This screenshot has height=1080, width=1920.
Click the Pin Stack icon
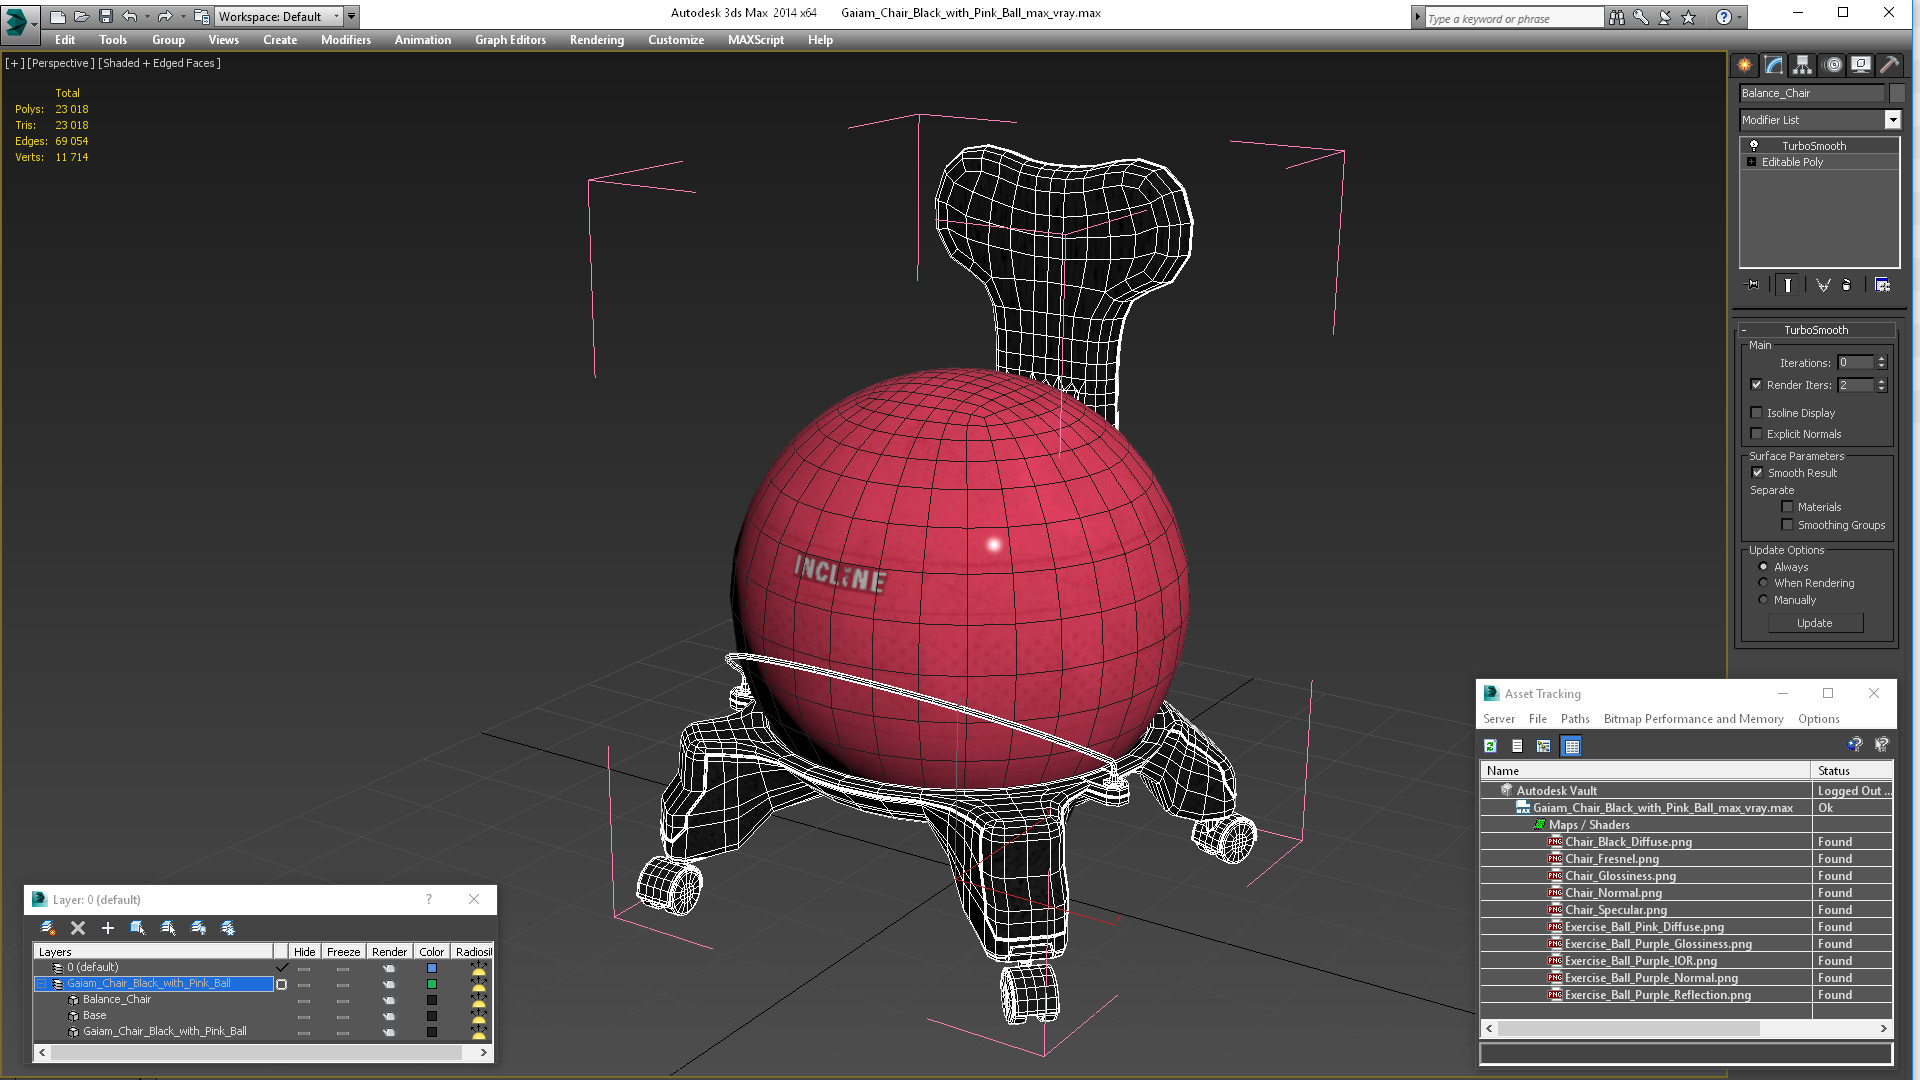coord(1753,285)
